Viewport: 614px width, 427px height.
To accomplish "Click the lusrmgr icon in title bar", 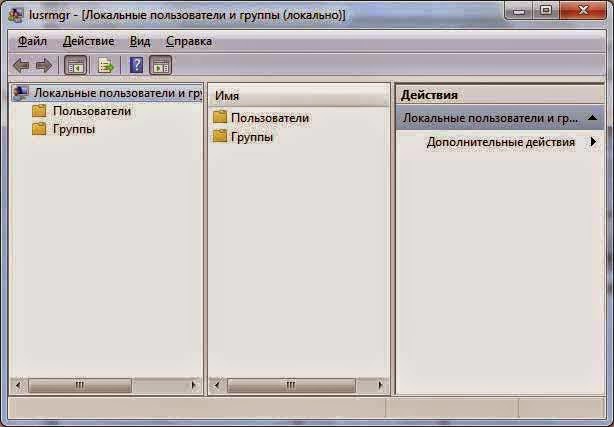I will click(16, 15).
